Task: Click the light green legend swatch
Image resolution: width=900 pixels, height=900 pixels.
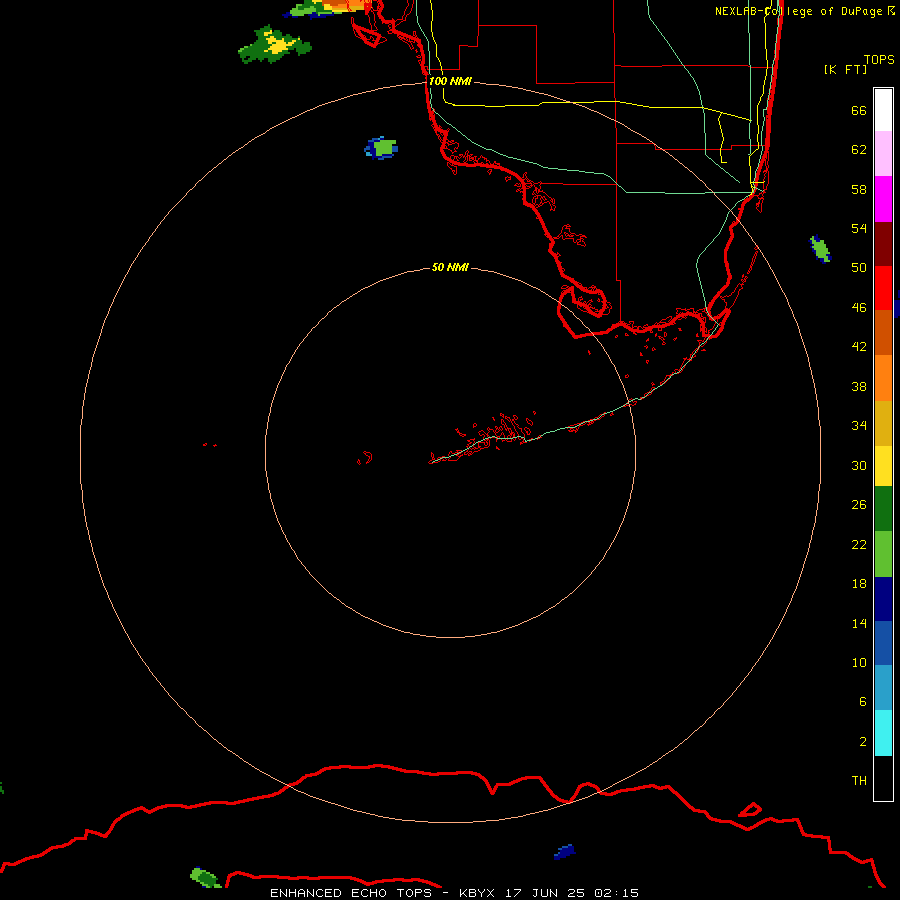Action: (883, 554)
